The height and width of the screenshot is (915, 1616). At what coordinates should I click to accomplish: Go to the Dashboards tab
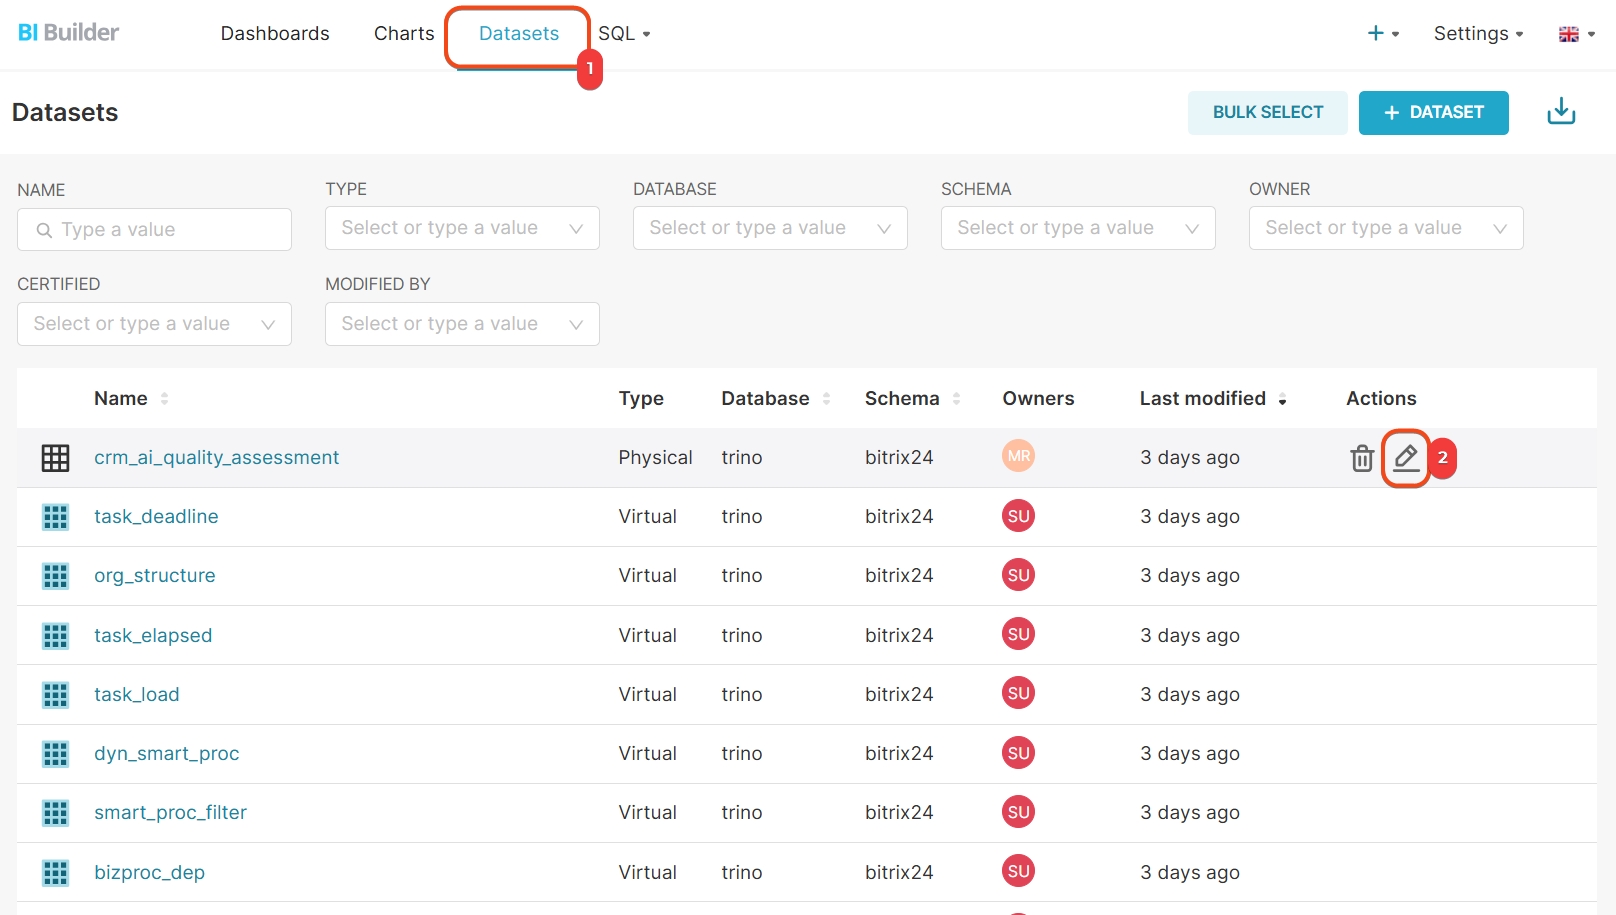point(275,33)
